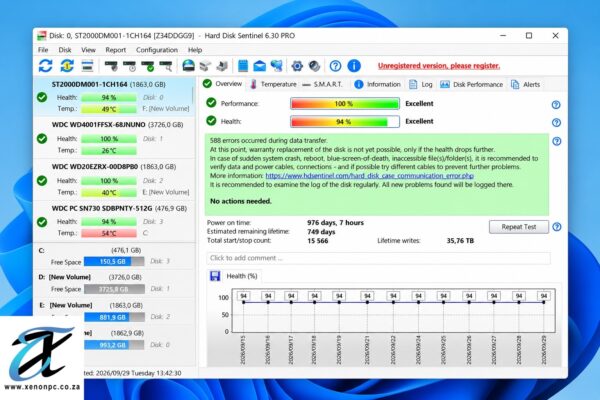Viewport: 600px width, 400px height.
Task: Toggle the disk list panel icon in the toolbar
Action: [88, 66]
